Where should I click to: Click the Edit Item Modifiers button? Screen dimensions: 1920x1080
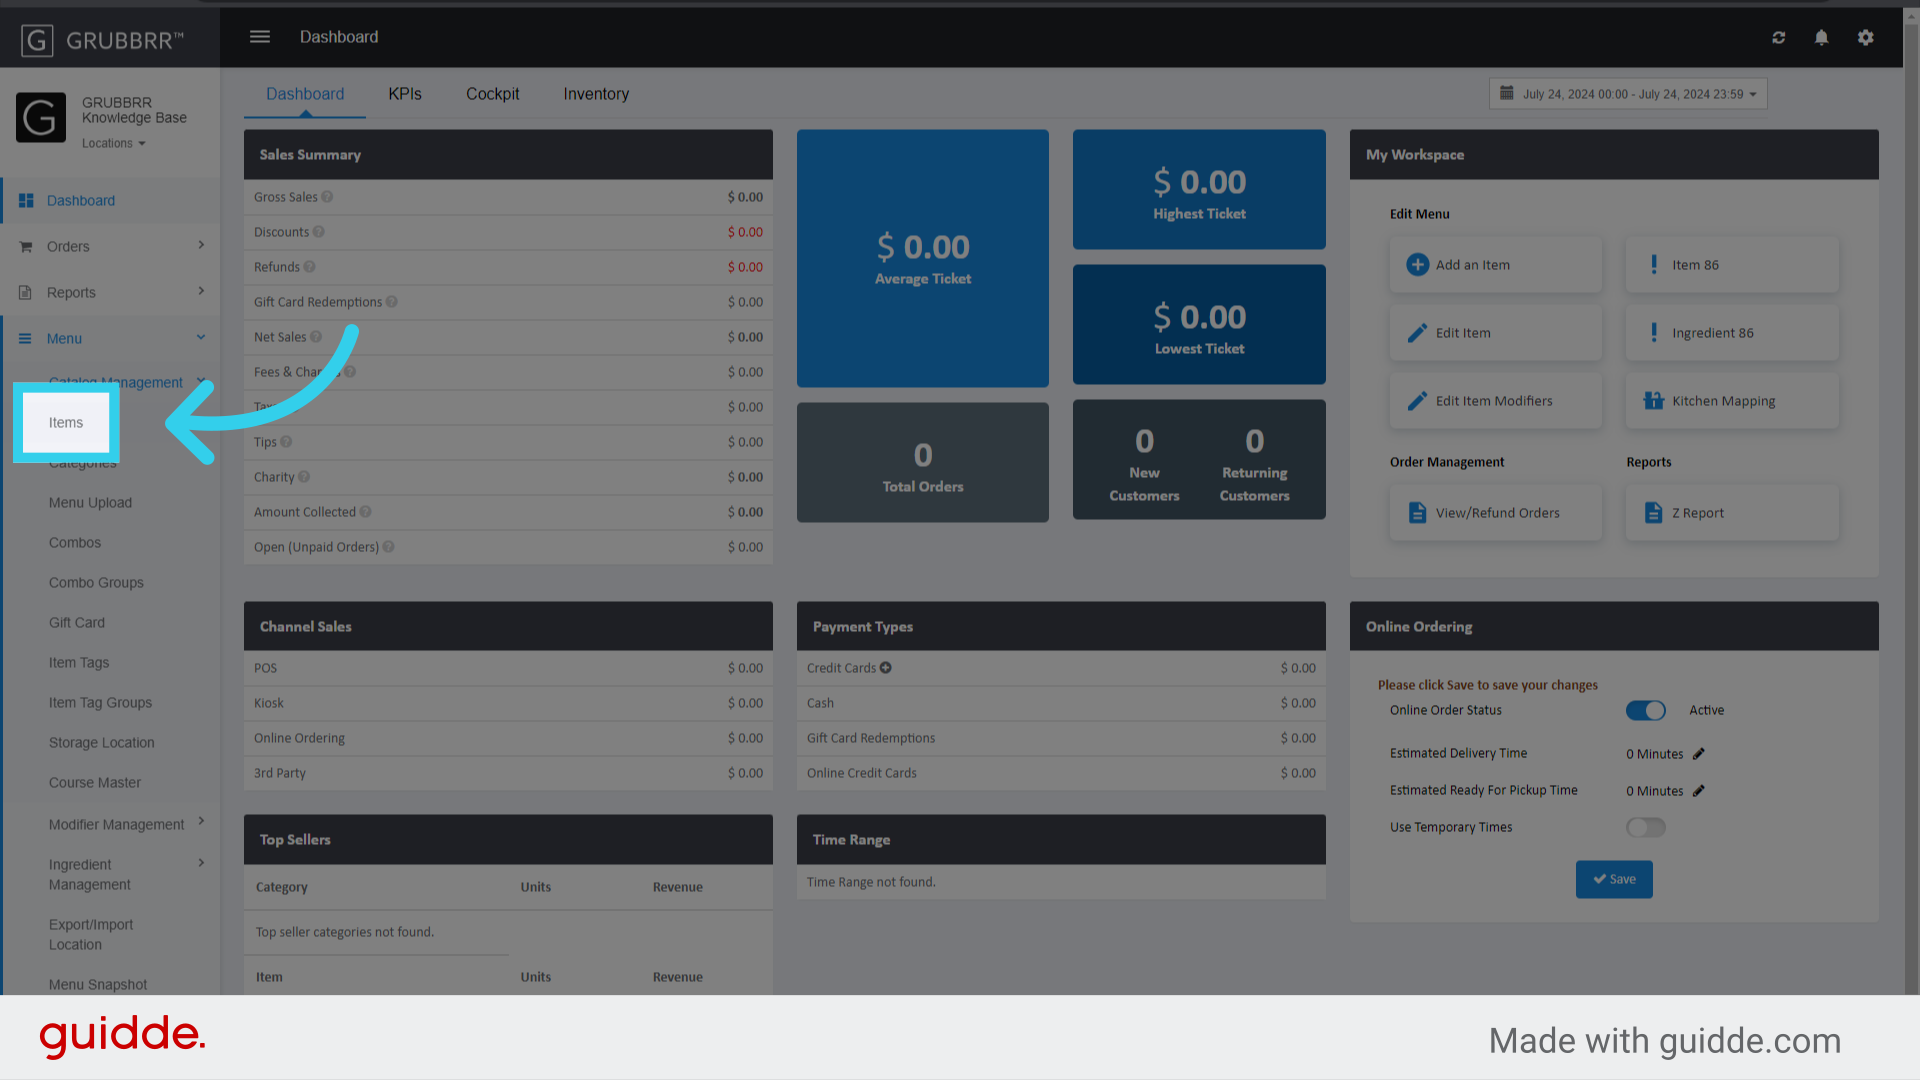(1496, 401)
